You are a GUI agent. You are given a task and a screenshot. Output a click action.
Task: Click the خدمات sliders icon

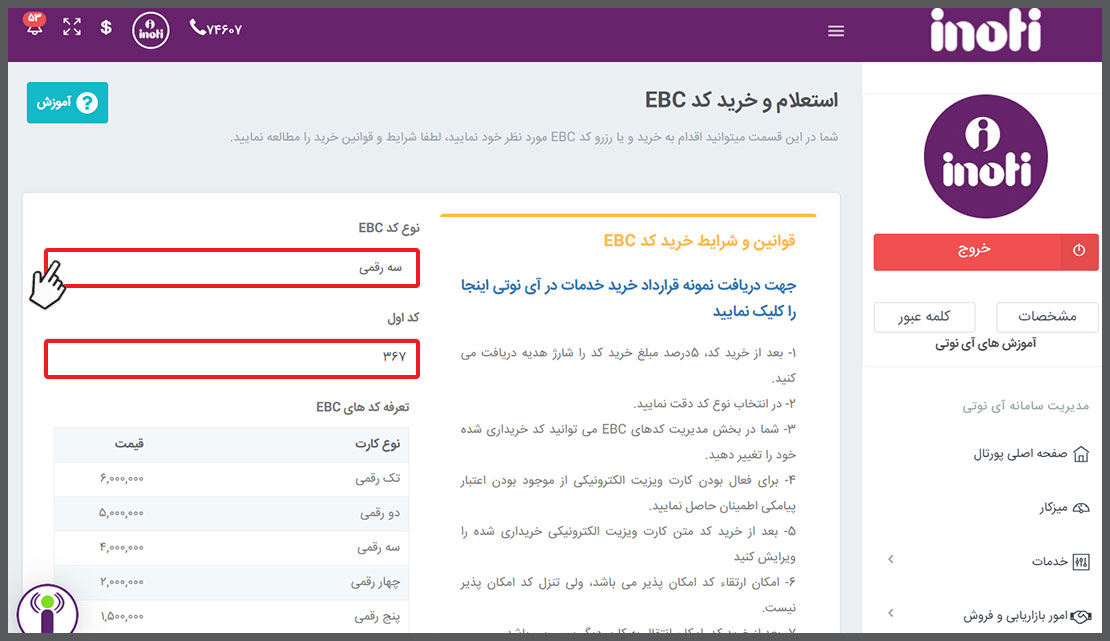coord(1081,562)
